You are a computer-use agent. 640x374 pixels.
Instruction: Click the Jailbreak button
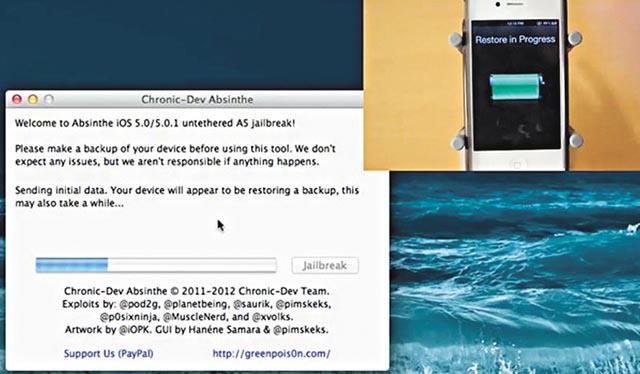point(325,265)
